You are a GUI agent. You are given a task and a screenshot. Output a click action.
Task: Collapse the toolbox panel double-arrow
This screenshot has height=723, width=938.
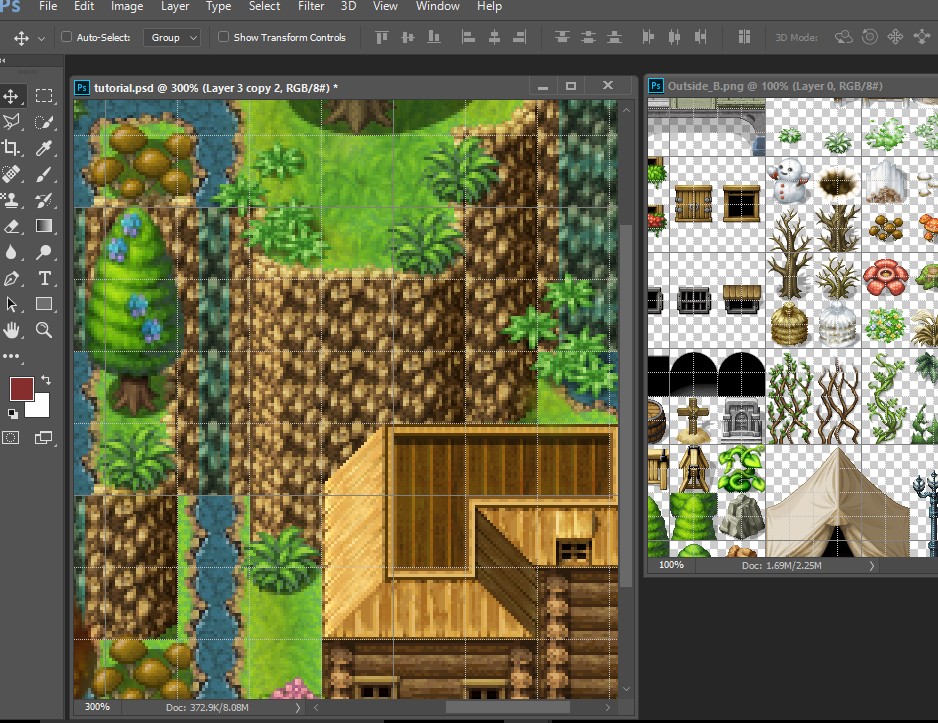pyautogui.click(x=4, y=60)
